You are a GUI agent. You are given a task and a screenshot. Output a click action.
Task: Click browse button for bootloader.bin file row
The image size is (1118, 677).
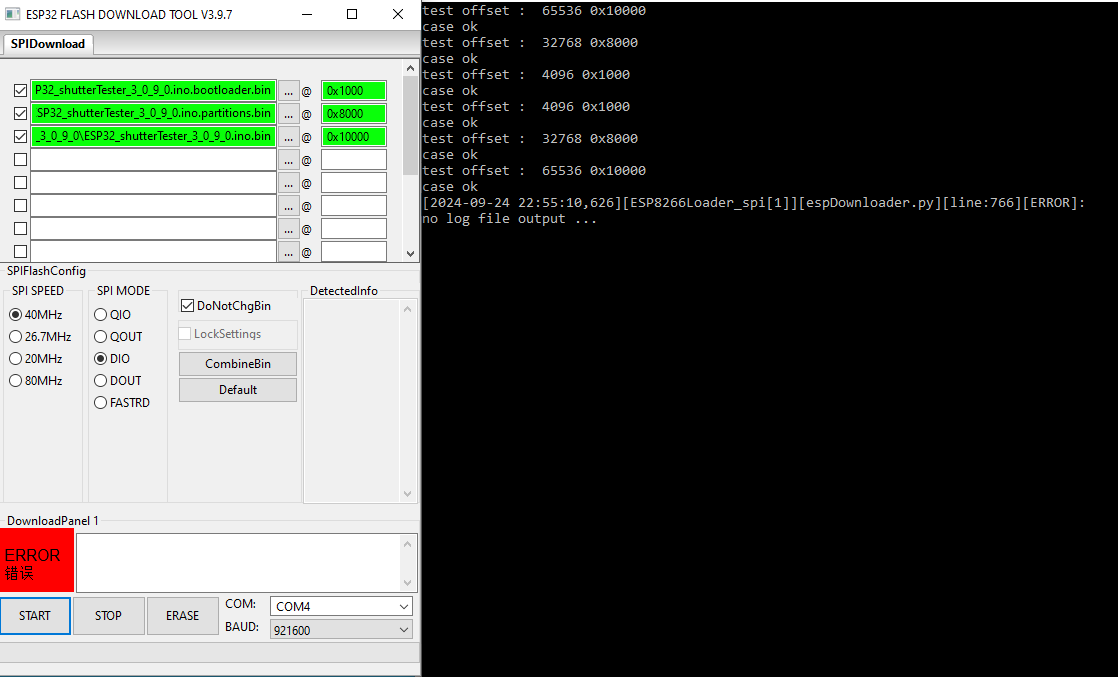point(288,91)
